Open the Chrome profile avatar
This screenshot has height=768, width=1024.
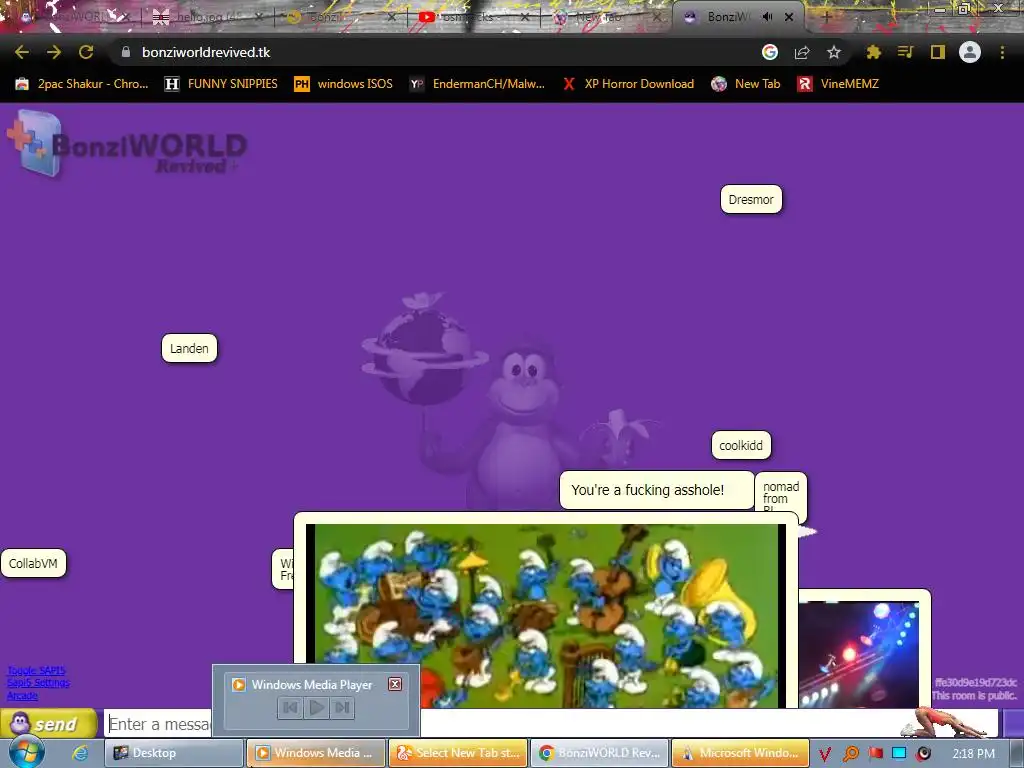pyautogui.click(x=970, y=52)
